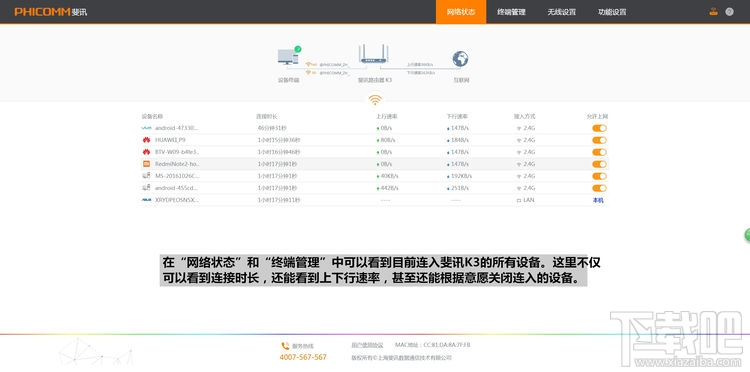Image resolution: width=750 pixels, height=372 pixels.
Task: Select the RedmiNote2 device name
Action: pyautogui.click(x=176, y=164)
